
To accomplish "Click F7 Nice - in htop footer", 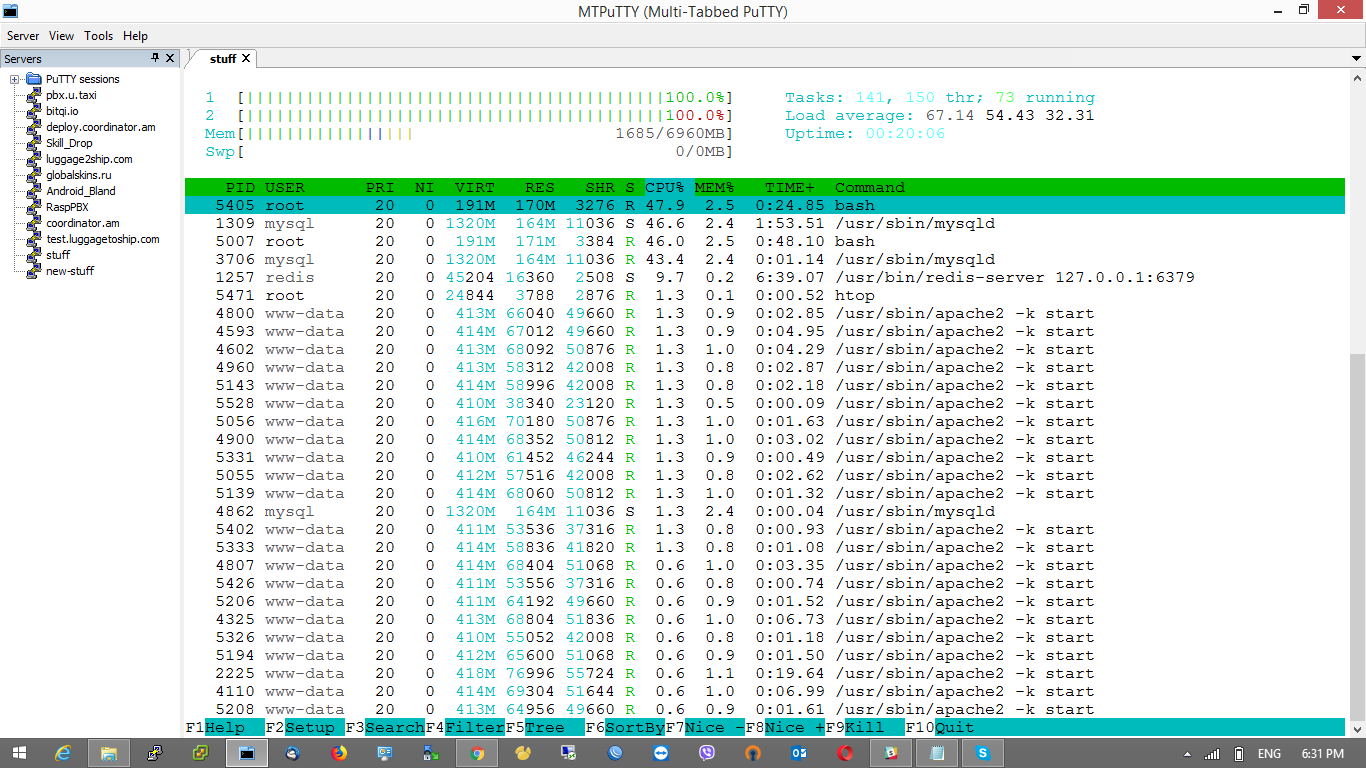I will tap(705, 727).
